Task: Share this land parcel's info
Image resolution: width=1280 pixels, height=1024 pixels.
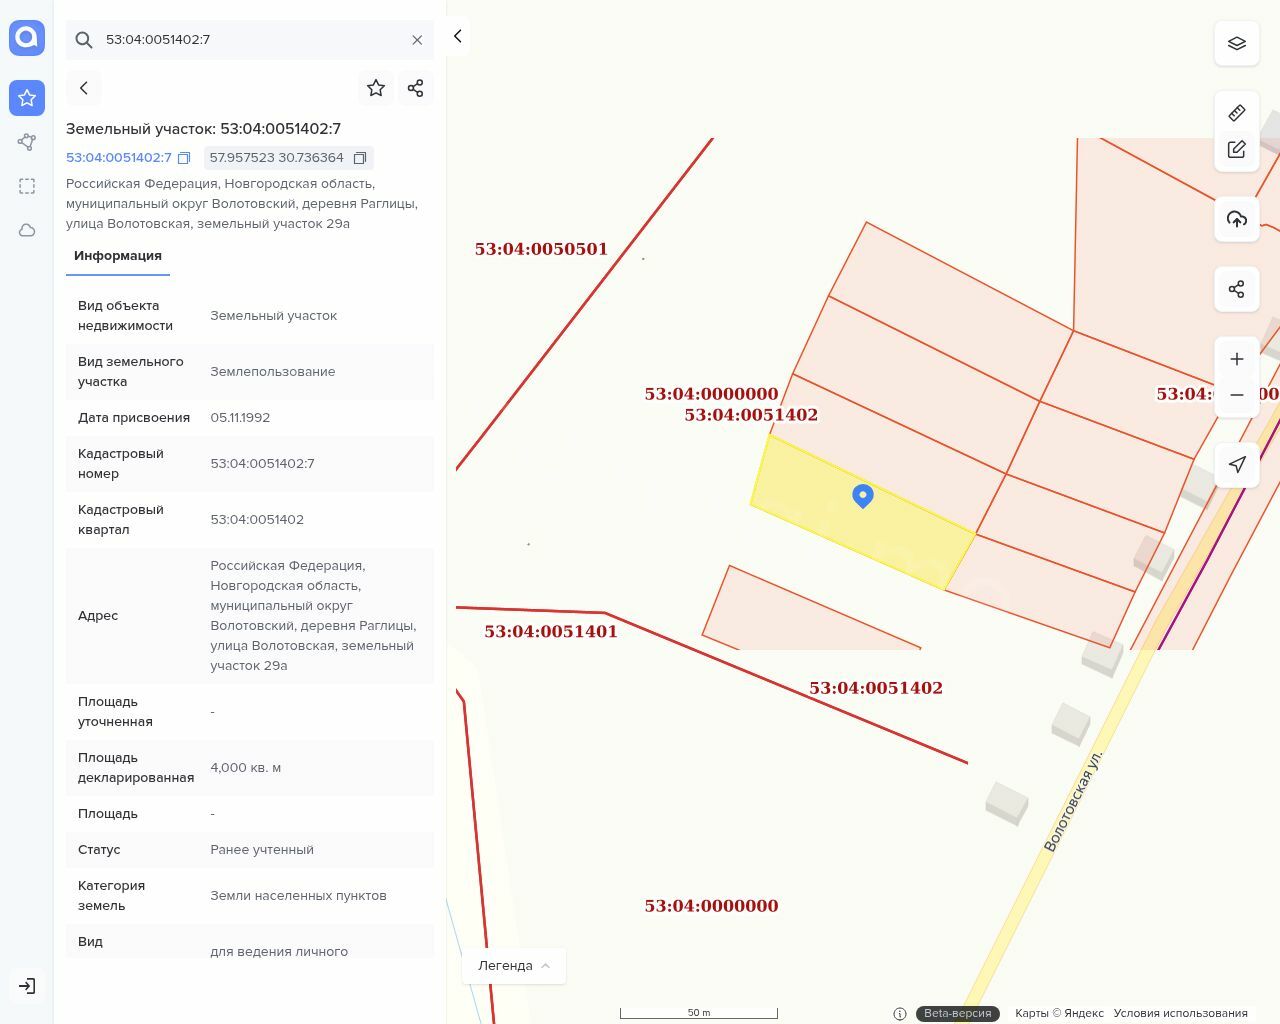Action: (x=415, y=88)
